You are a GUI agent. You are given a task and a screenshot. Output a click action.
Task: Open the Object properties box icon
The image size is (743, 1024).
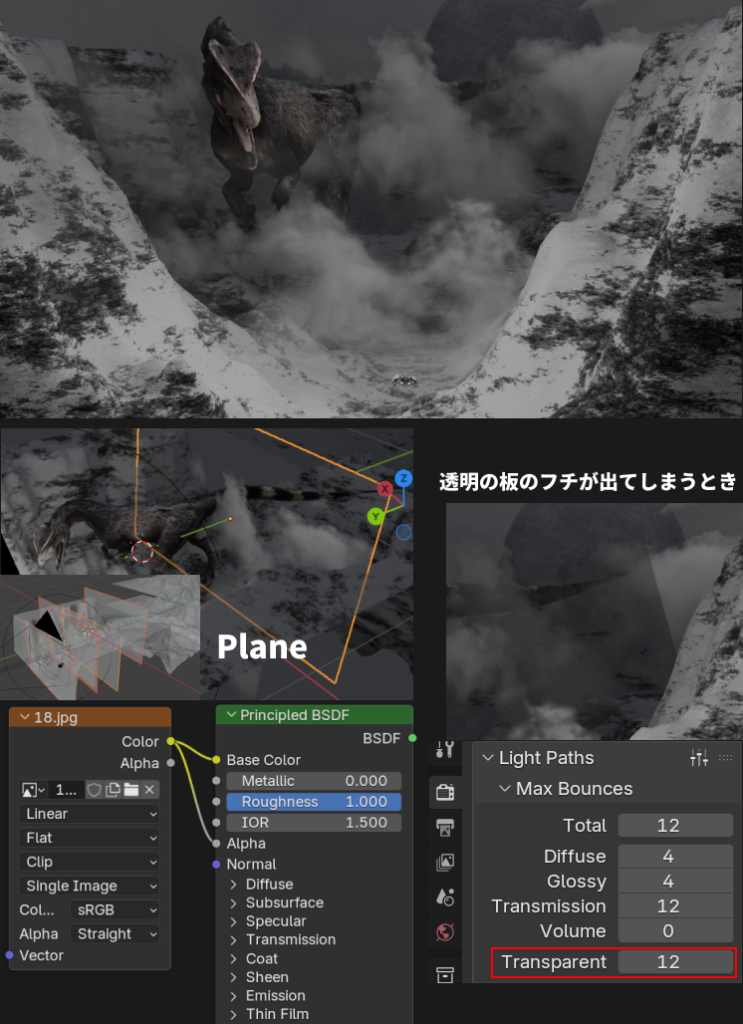pos(445,974)
